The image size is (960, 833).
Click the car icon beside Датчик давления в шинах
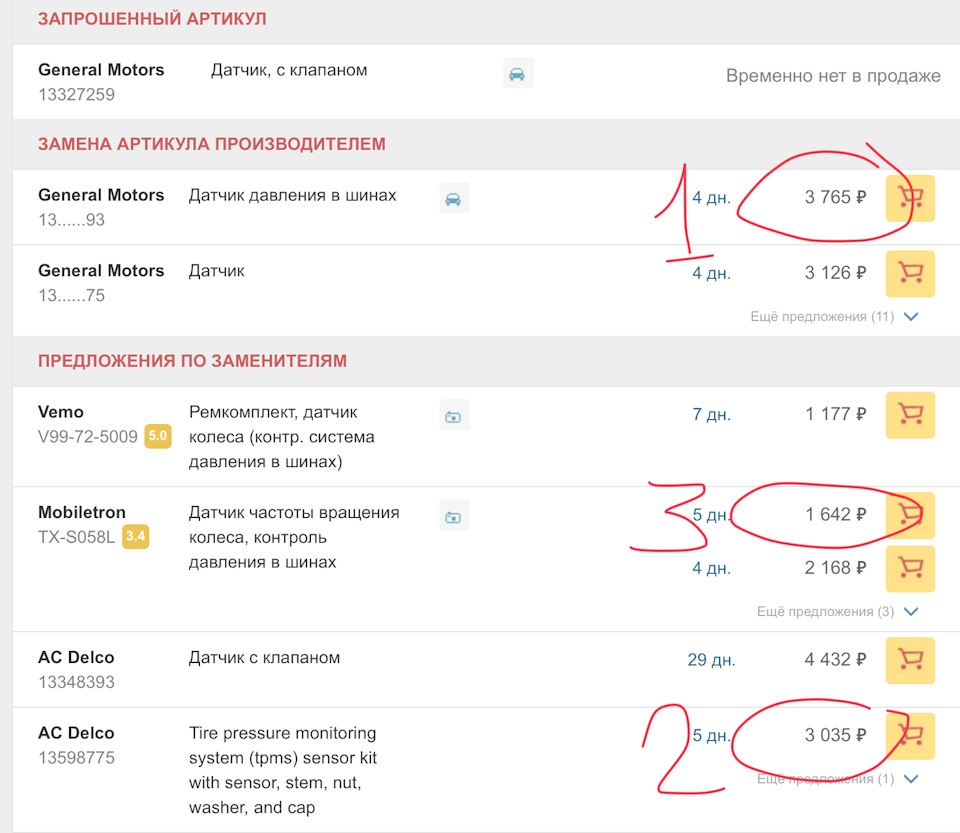(454, 197)
